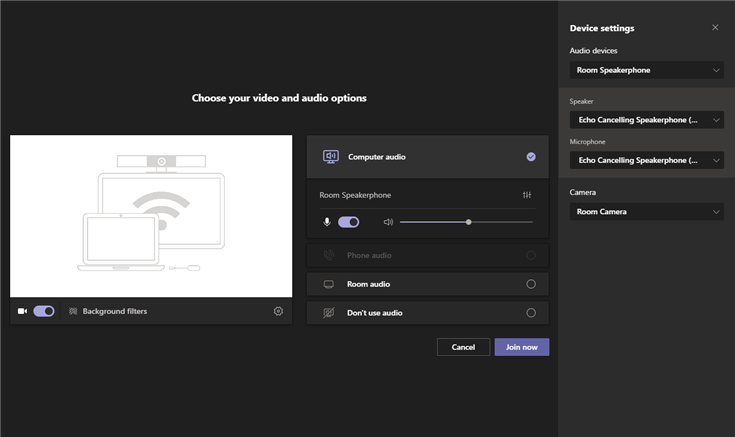Open the Microphone device dropdown
735x437 pixels.
point(646,160)
